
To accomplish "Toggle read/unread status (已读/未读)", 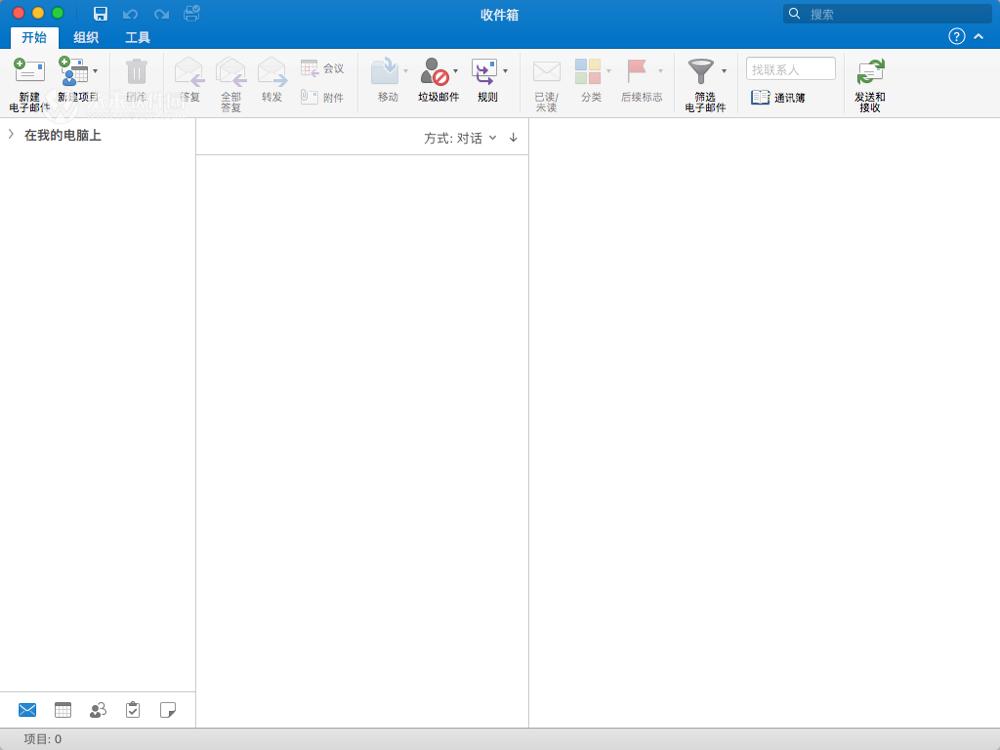I will (x=546, y=80).
